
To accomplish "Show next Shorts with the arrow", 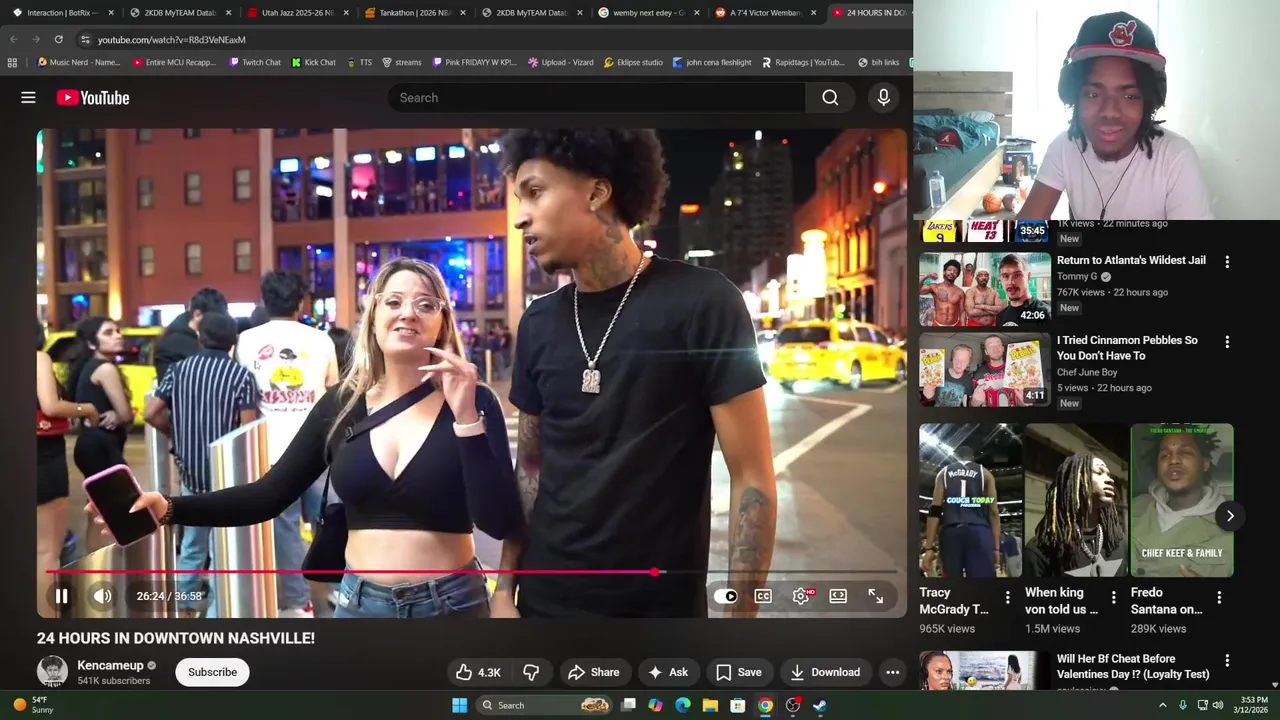I will [1230, 516].
